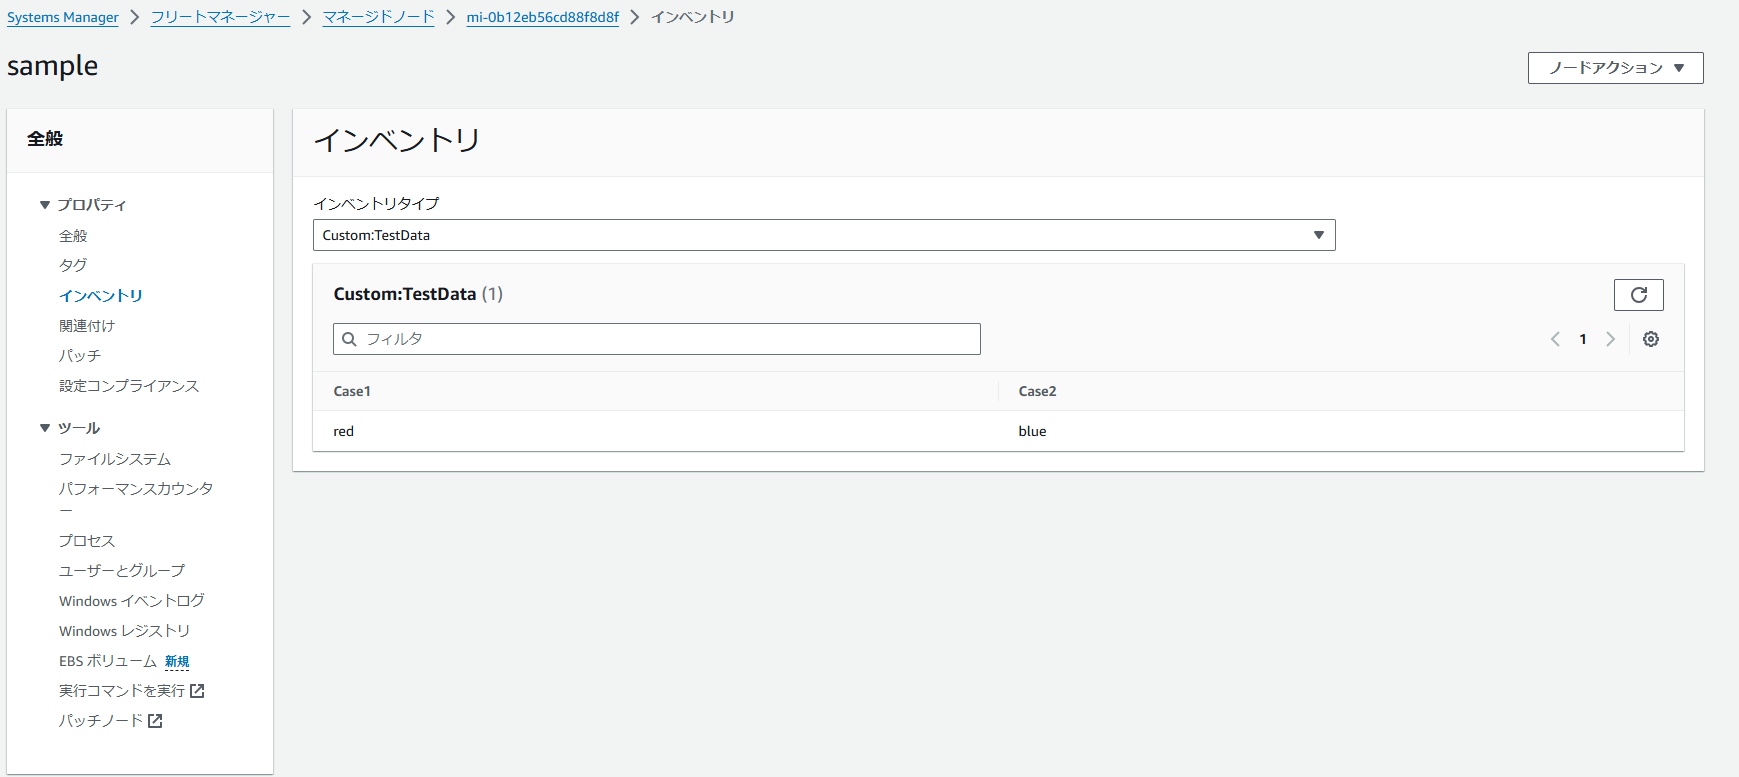Viewport: 1739px width, 777px height.
Task: Open マネージドノード breadcrumb link
Action: [378, 17]
